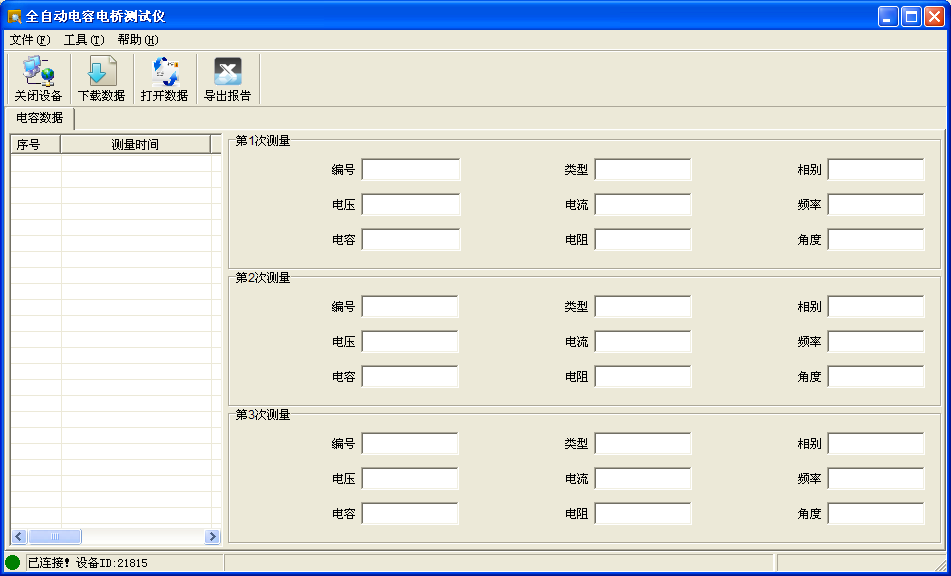
Task: Click the list's right scroll arrow
Action: coord(212,536)
